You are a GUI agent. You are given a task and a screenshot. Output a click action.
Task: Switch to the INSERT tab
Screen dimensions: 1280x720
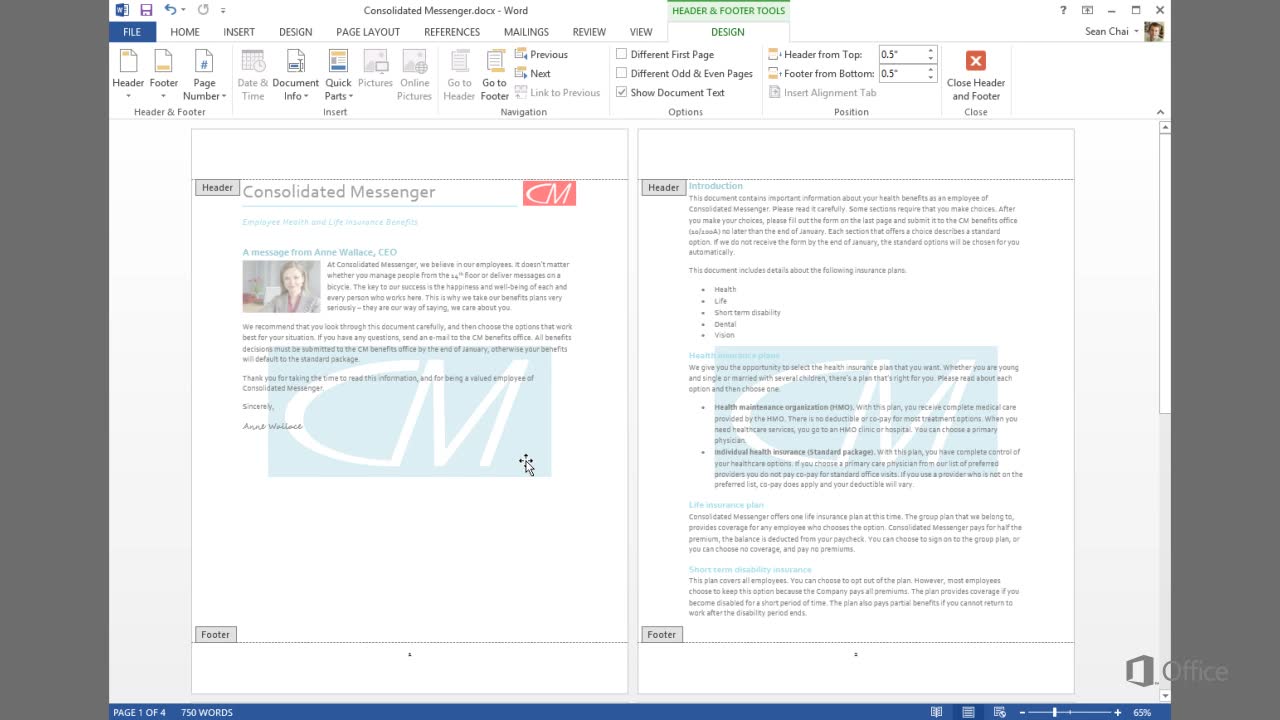pyautogui.click(x=239, y=31)
